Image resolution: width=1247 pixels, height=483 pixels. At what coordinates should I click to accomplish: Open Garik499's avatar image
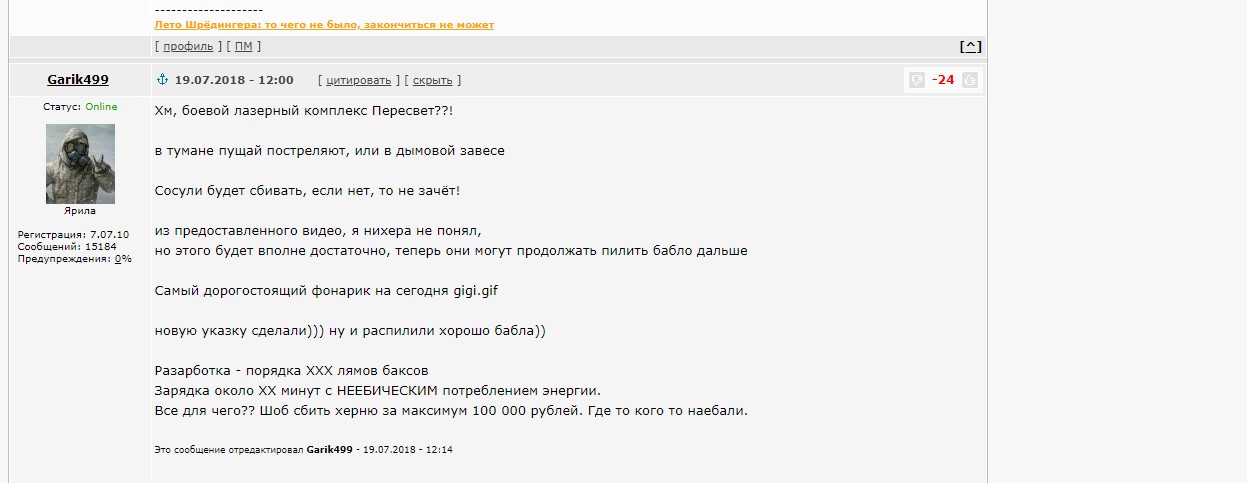tap(80, 164)
